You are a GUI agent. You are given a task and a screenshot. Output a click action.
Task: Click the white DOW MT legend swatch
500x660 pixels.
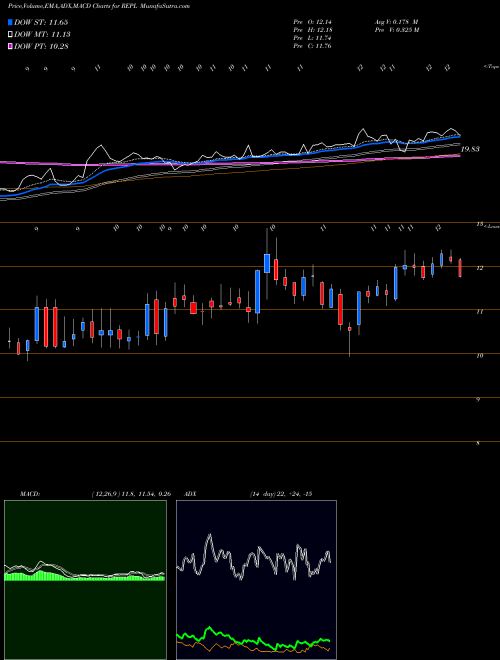point(10,35)
